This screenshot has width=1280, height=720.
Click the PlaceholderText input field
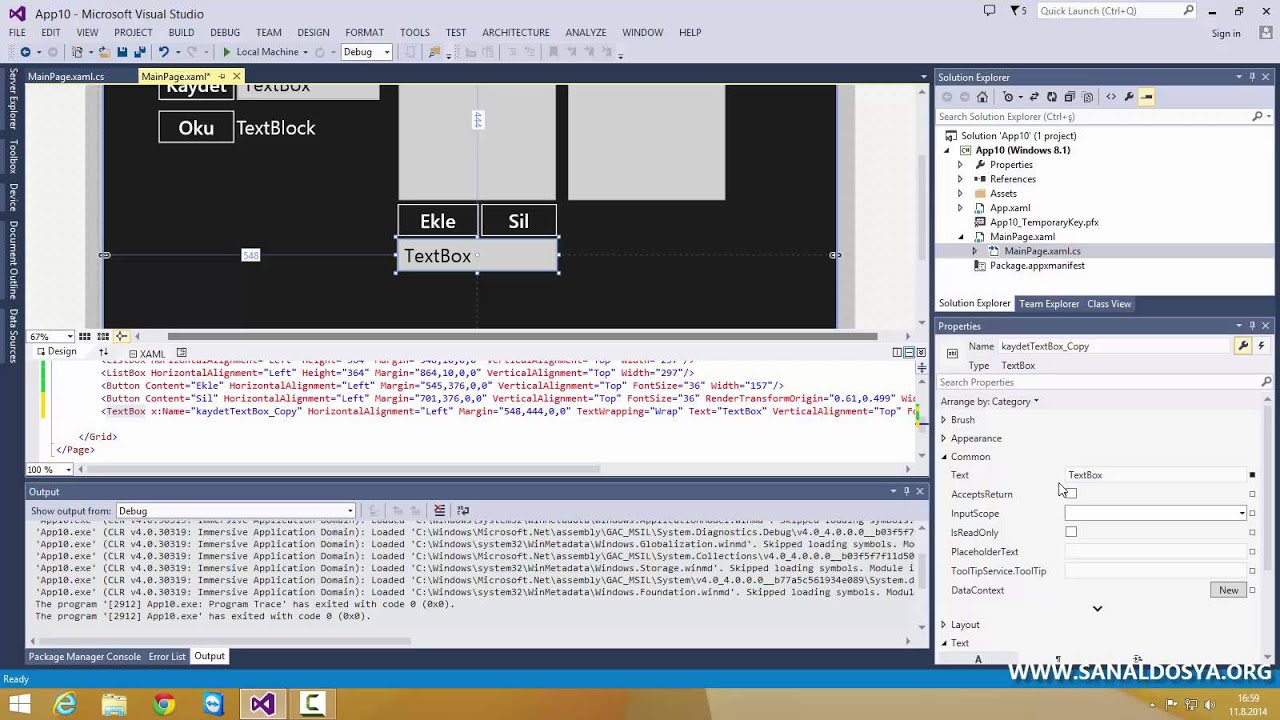(x=1155, y=552)
